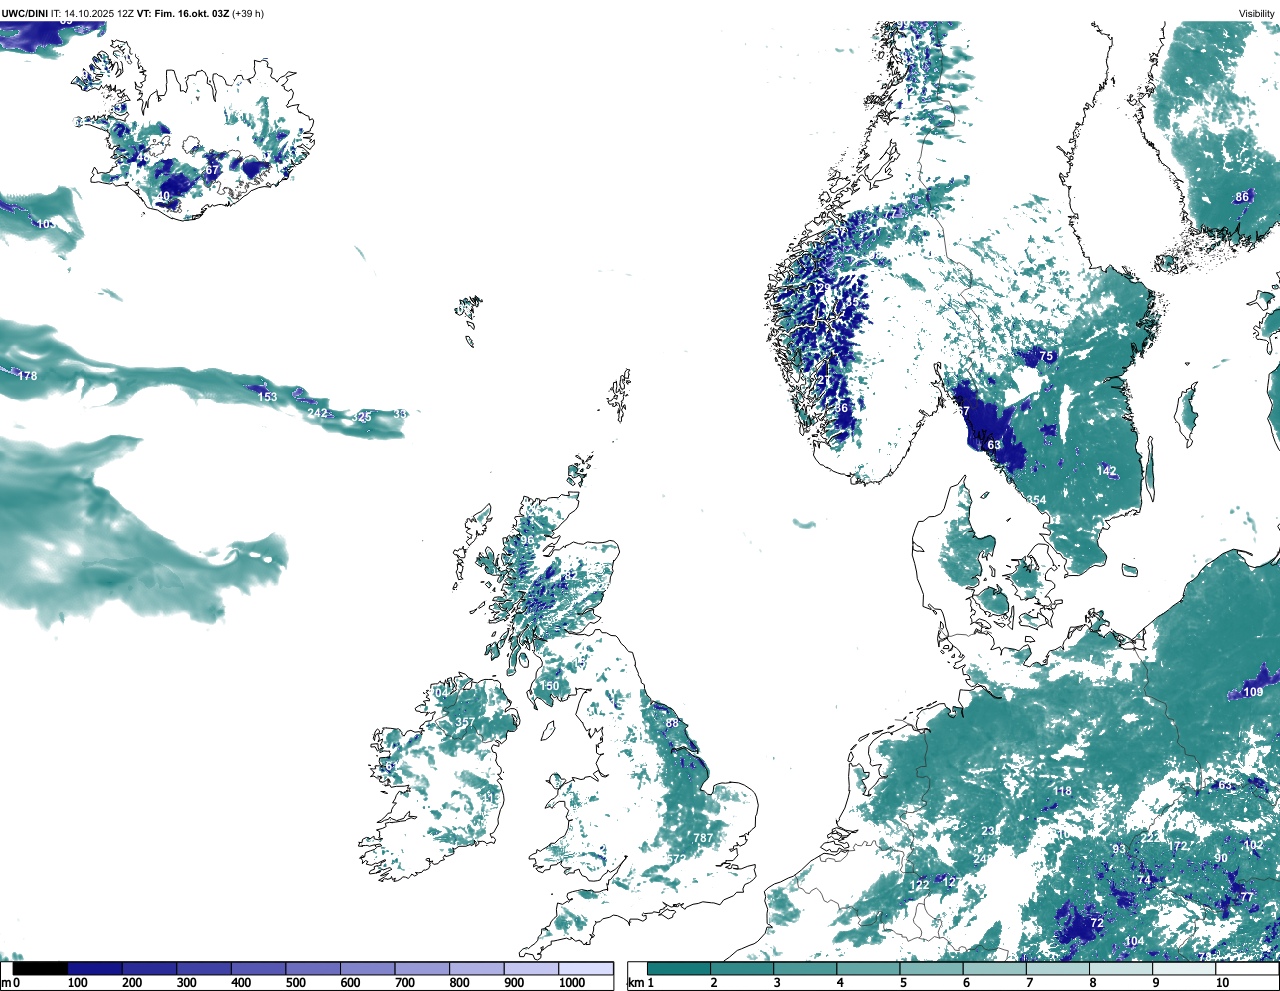Select the '75' value over central Sweden

point(1046,356)
